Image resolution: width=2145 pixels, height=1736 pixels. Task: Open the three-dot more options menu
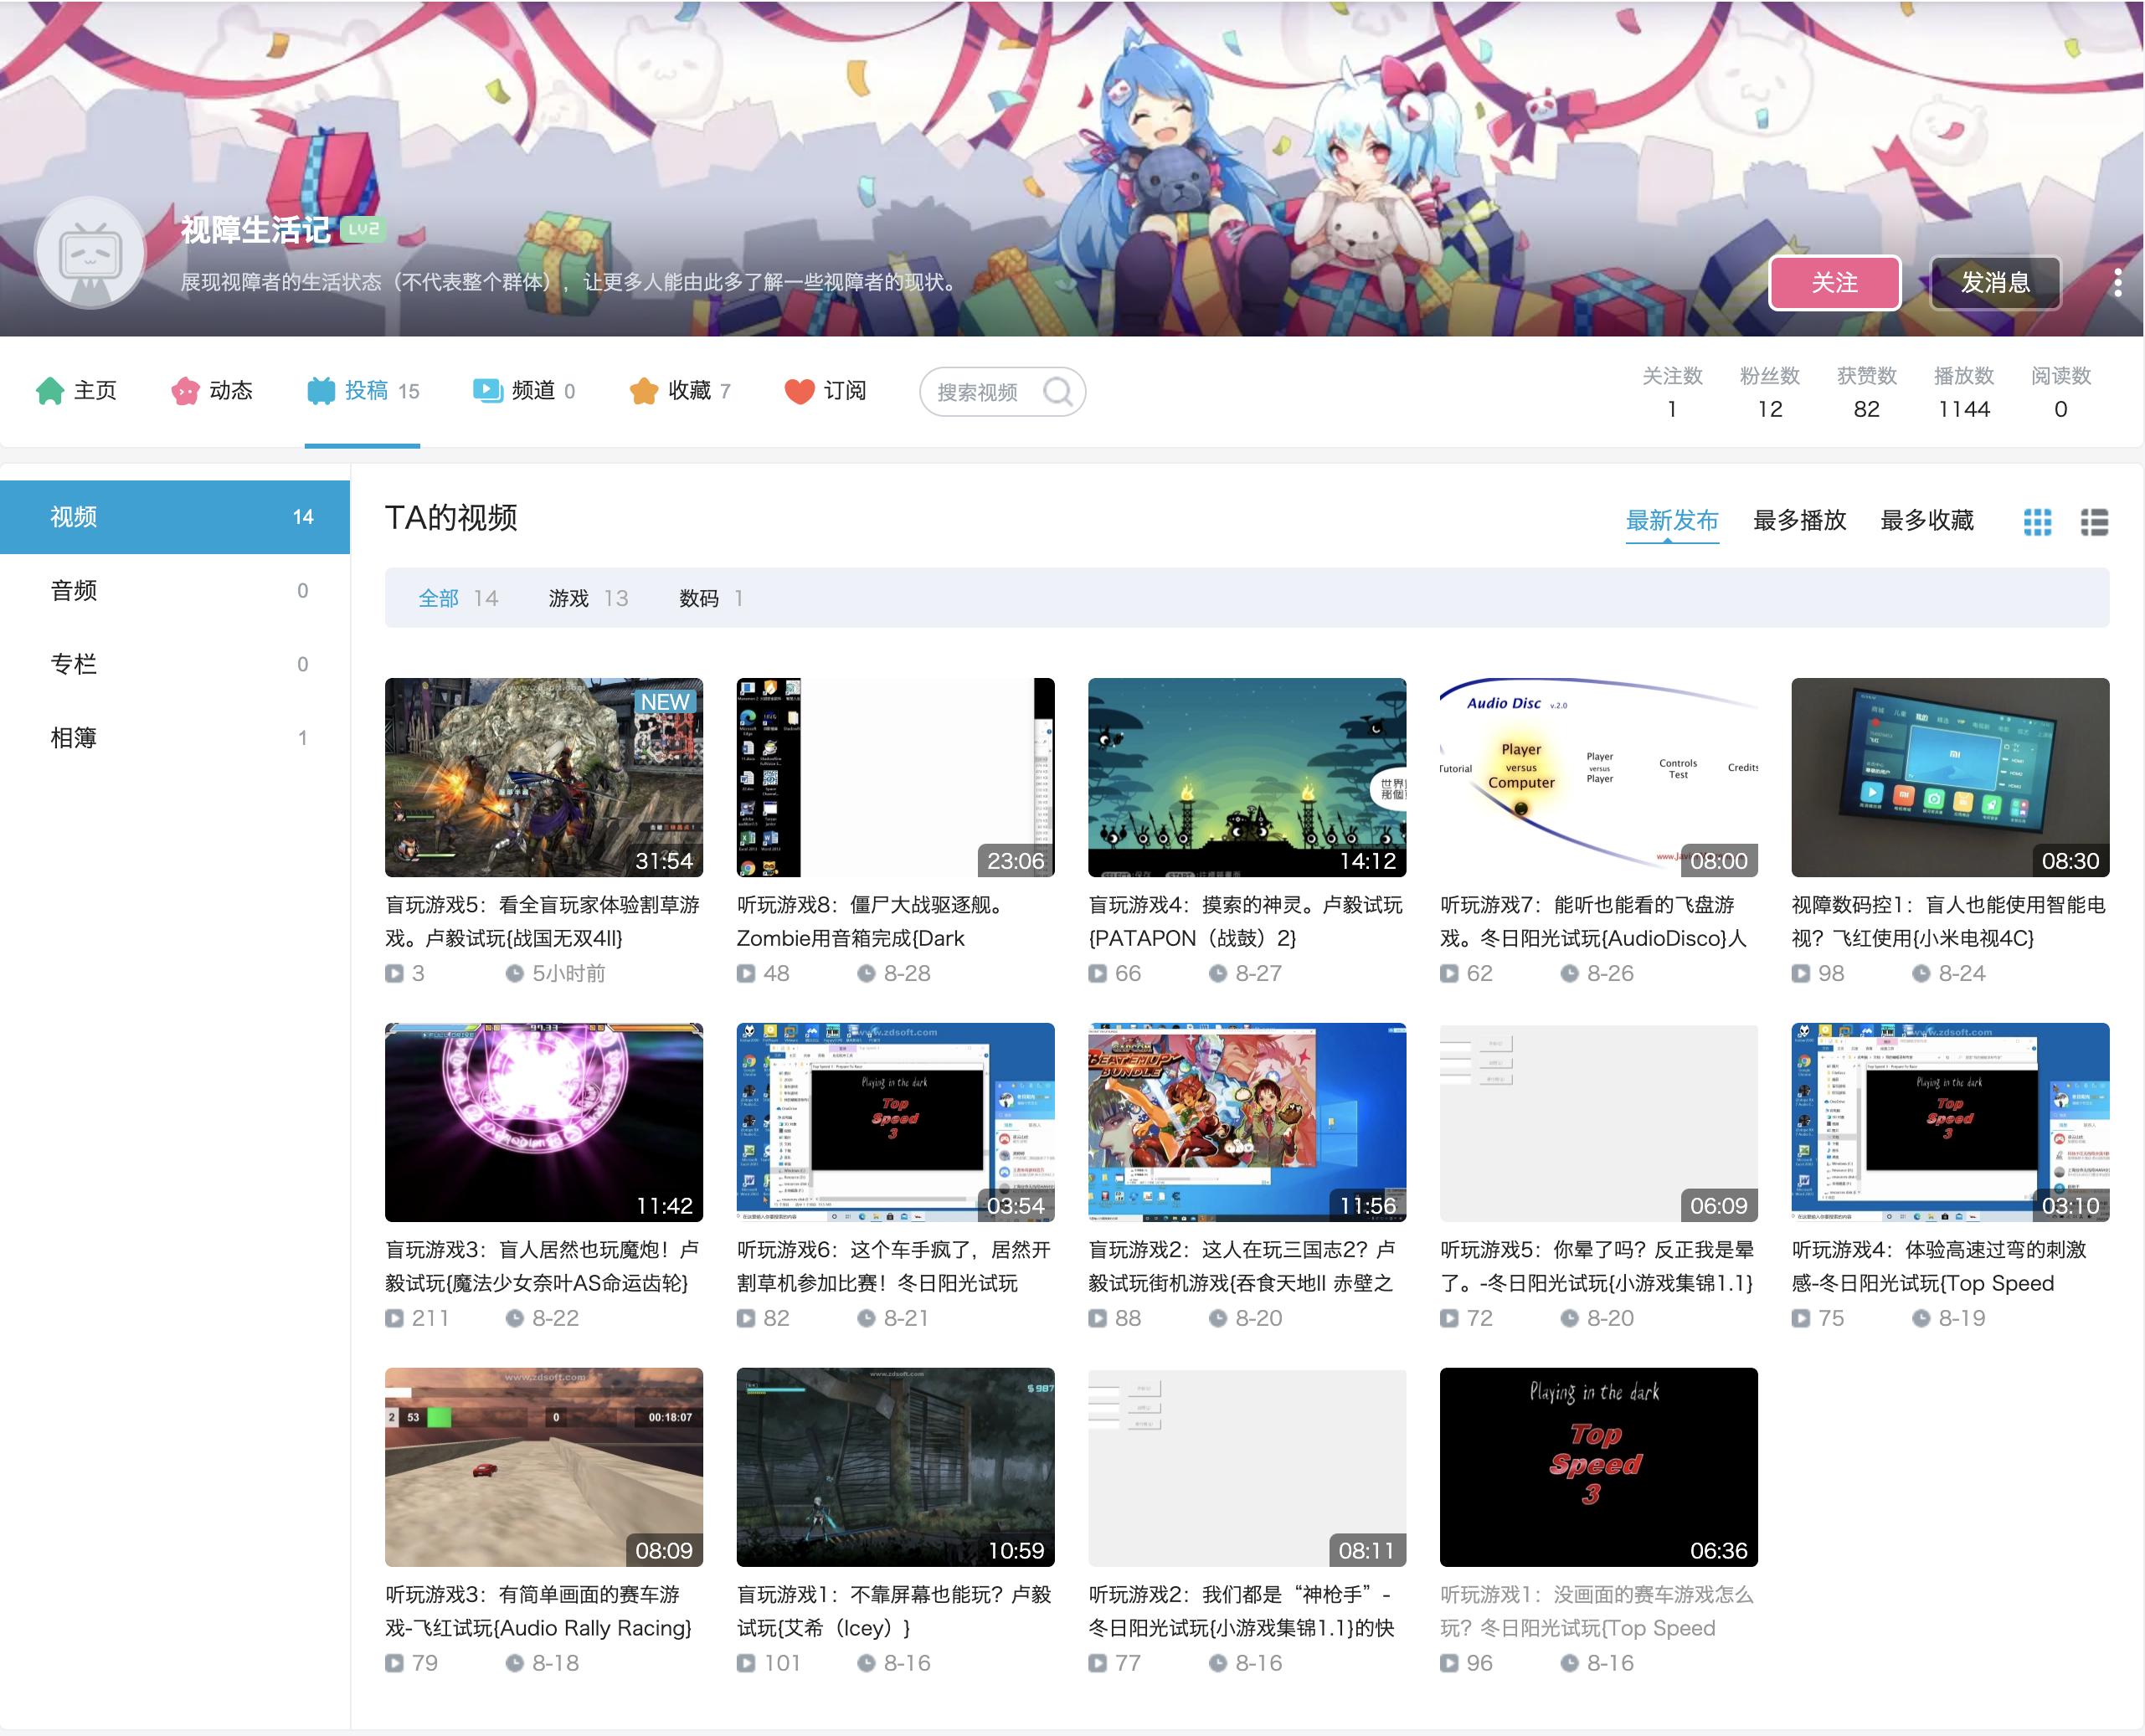pyautogui.click(x=2117, y=283)
